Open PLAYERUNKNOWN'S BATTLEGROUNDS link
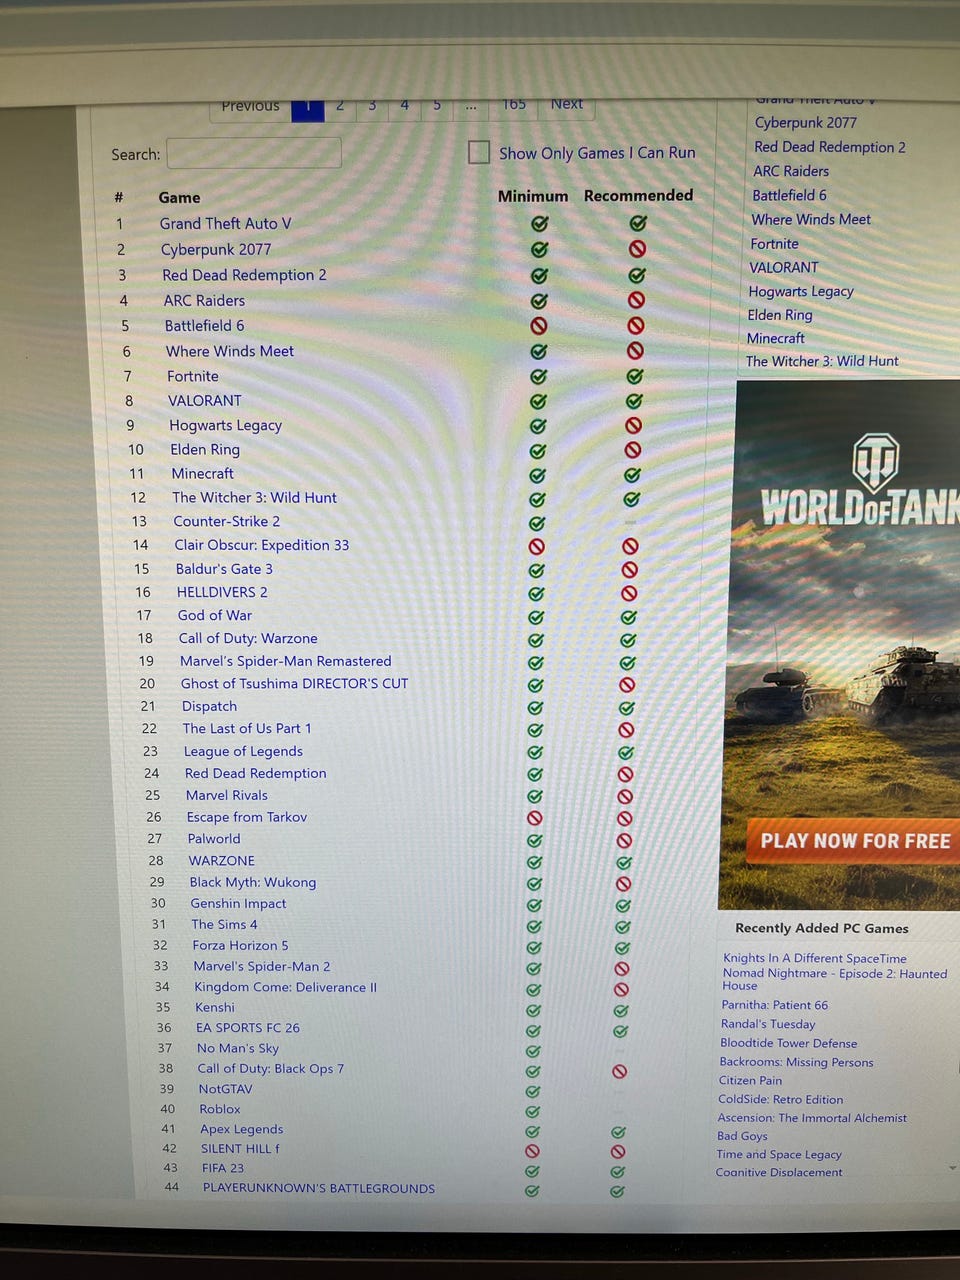The height and width of the screenshot is (1280, 960). [x=318, y=1188]
